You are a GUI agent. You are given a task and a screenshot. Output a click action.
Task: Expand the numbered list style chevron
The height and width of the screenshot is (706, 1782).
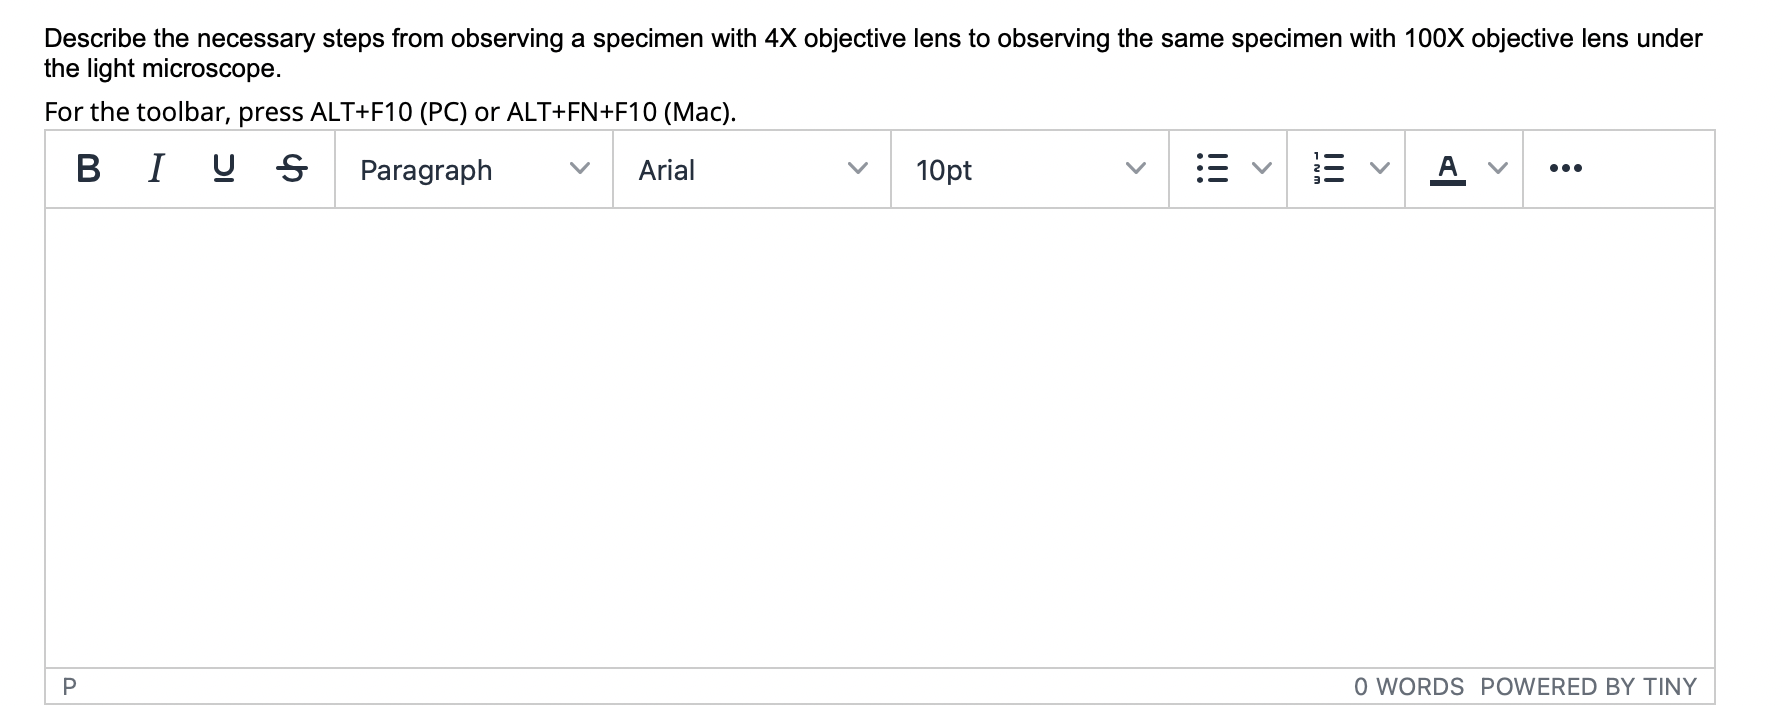tap(1380, 170)
